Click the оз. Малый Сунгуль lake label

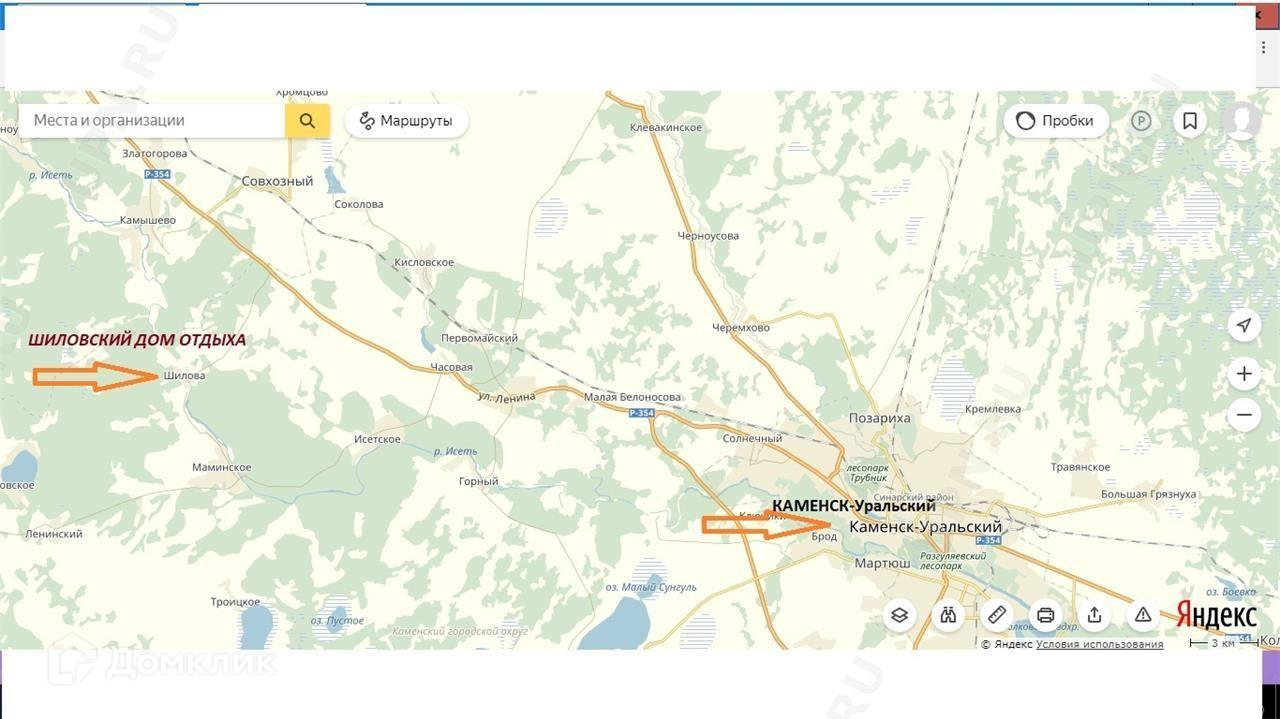pos(650,587)
